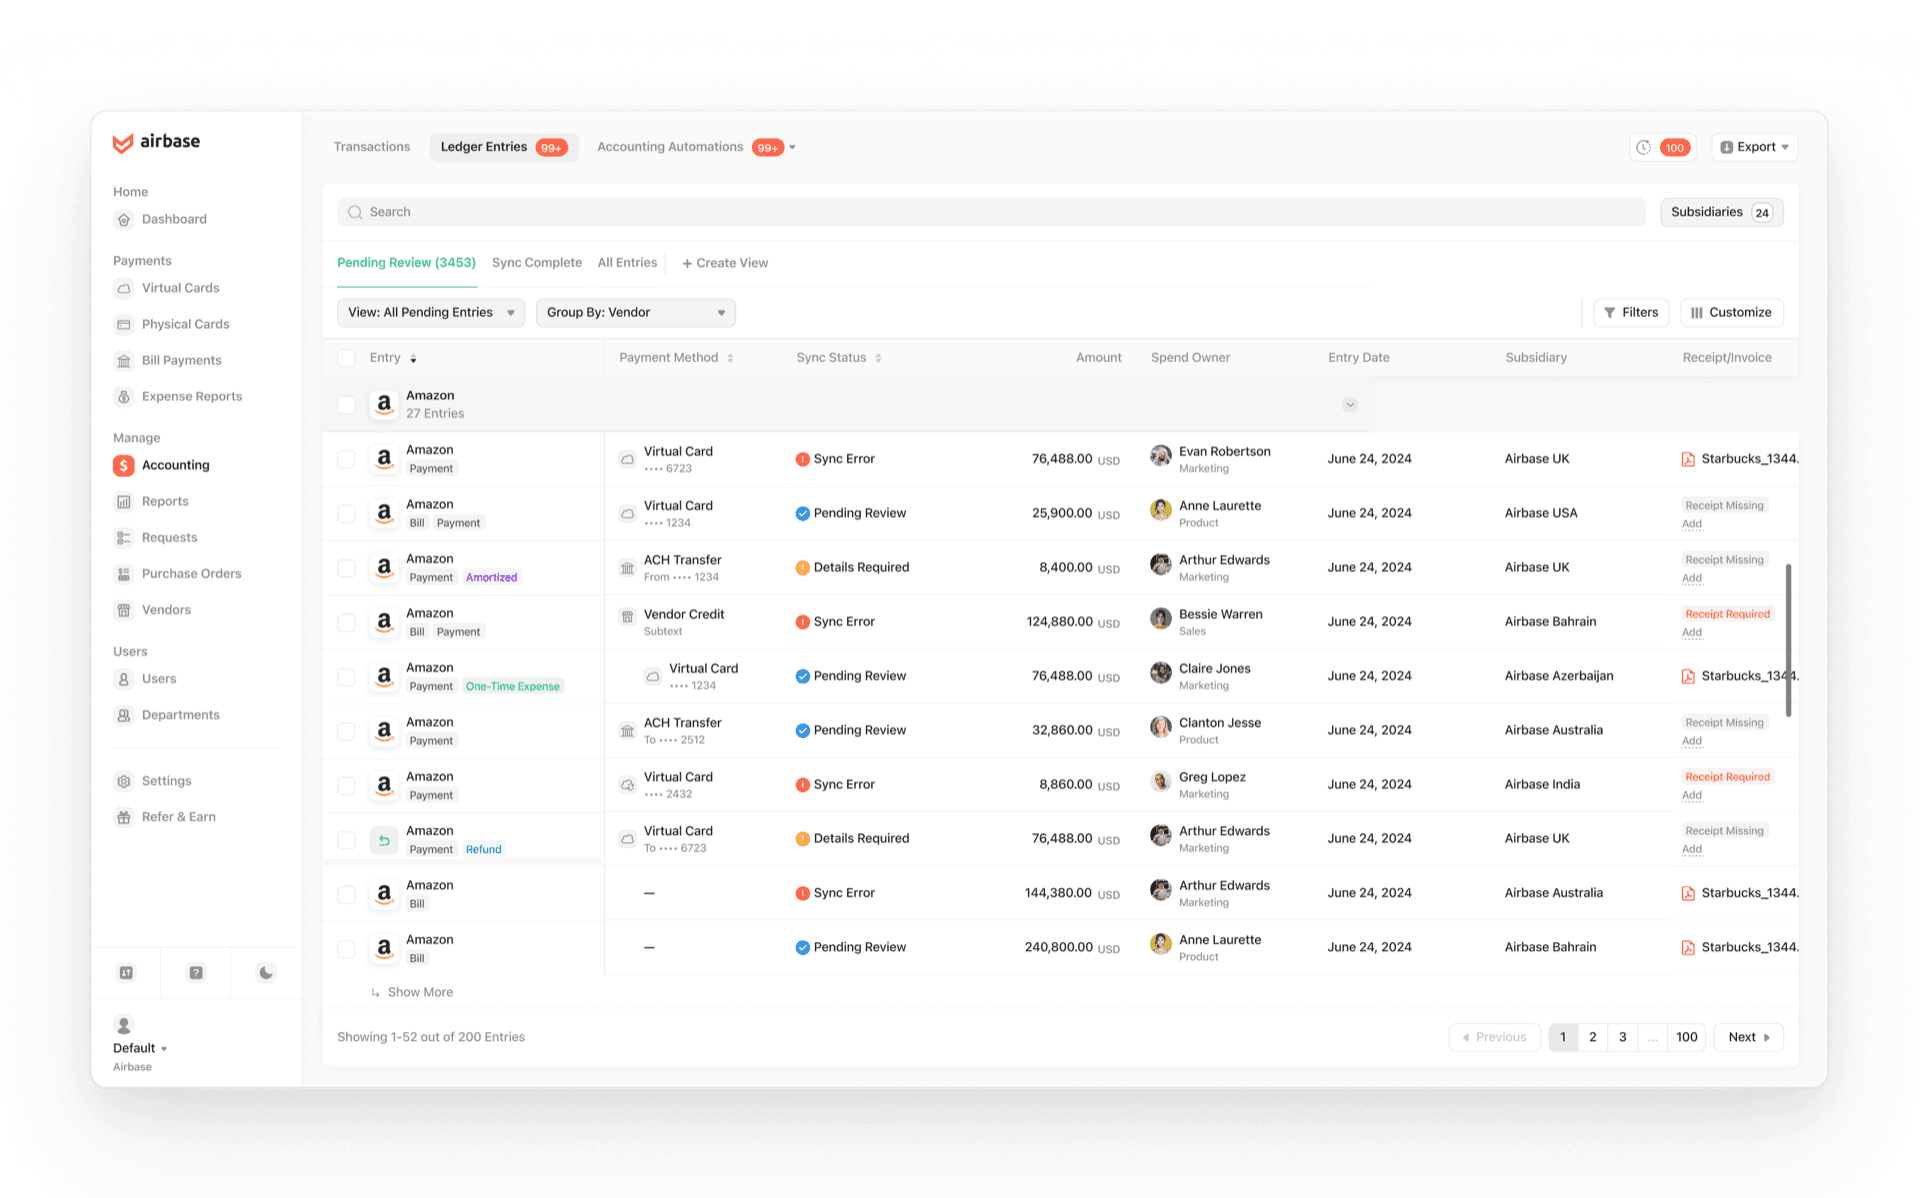Check the Greg Lopez entry checkbox
Screen dimensions: 1920x1198
tap(346, 785)
